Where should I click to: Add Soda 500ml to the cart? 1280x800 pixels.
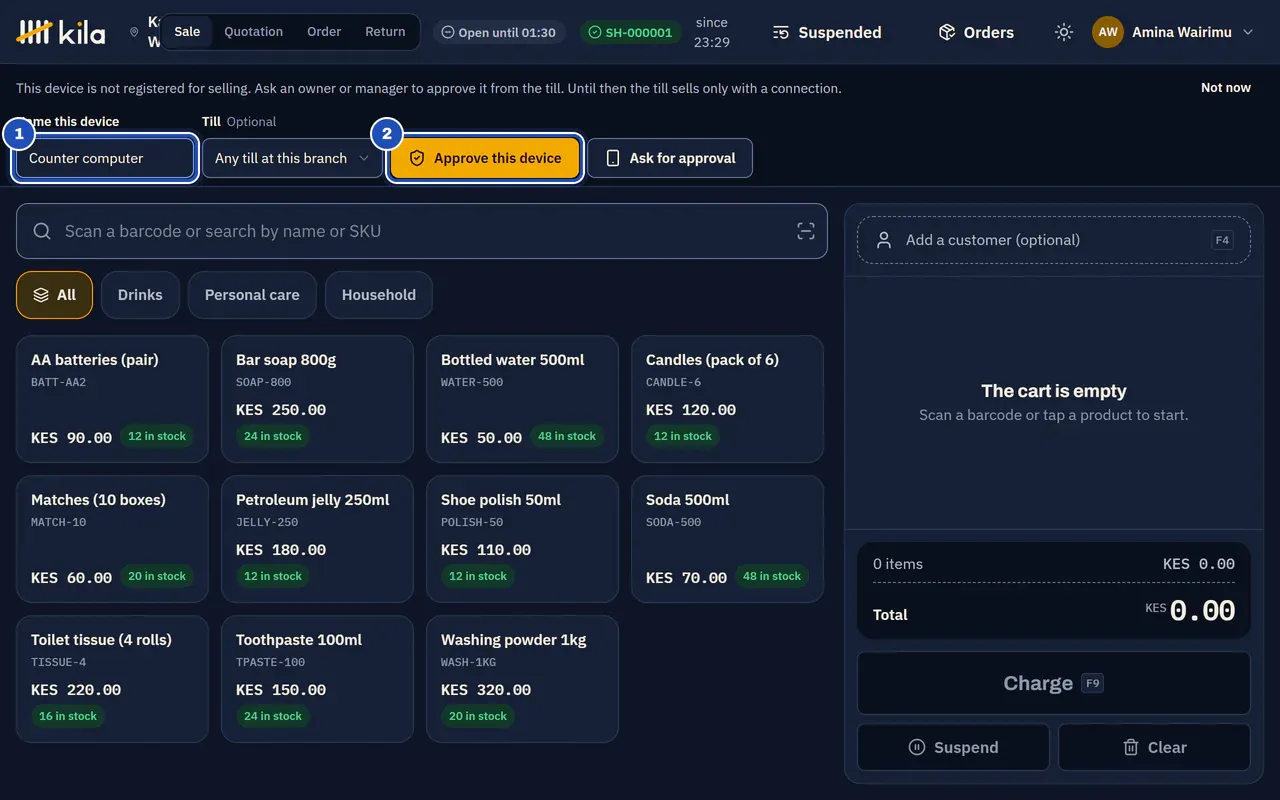pos(727,539)
